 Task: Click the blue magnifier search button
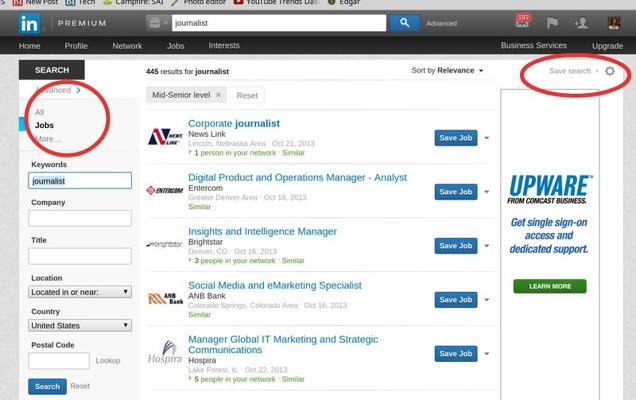click(404, 22)
